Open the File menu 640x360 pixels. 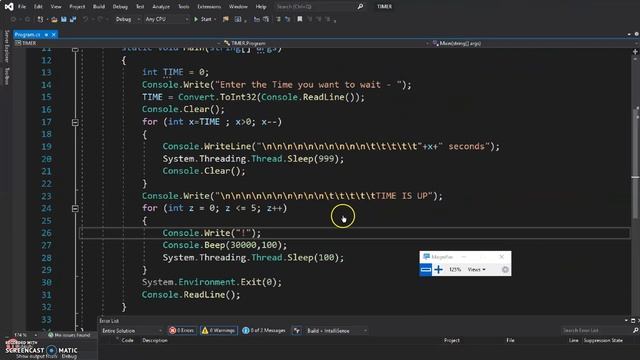coord(22,7)
